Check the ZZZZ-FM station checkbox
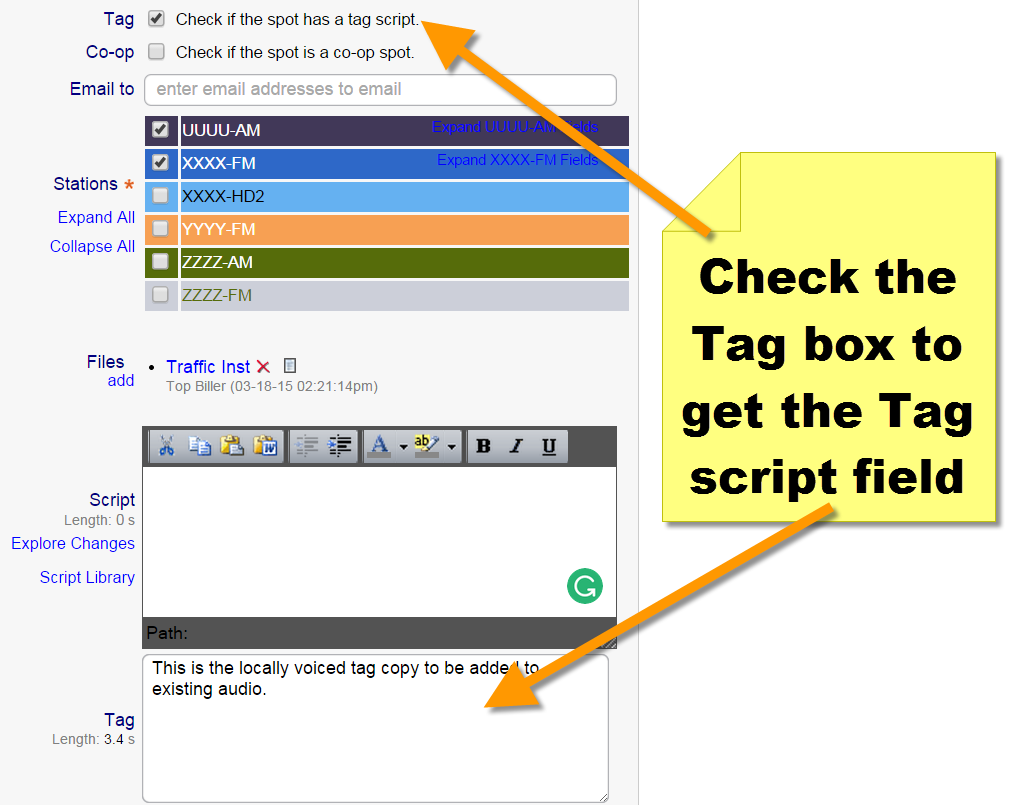 click(x=160, y=295)
